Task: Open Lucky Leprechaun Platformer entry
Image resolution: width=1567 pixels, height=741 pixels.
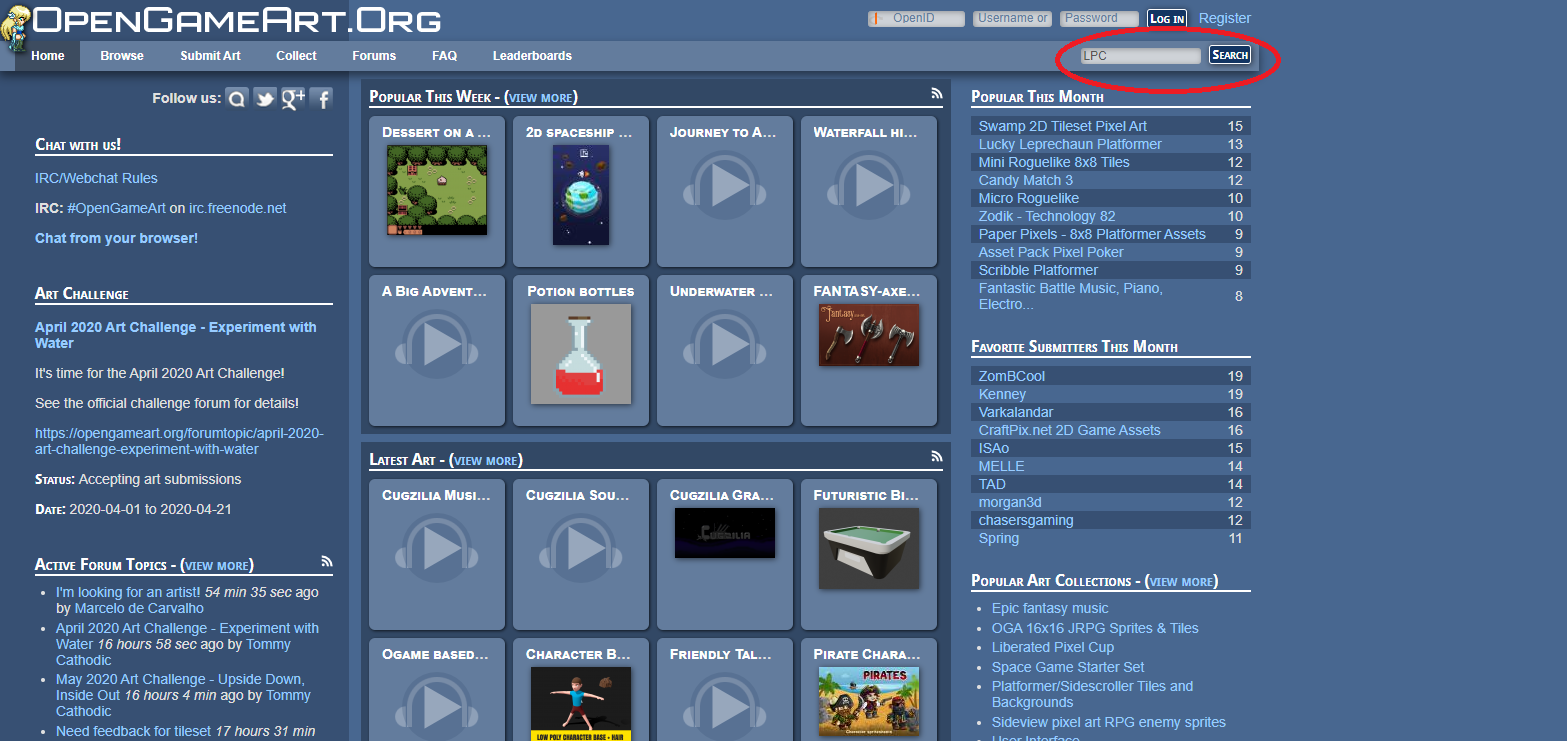Action: coord(1070,144)
